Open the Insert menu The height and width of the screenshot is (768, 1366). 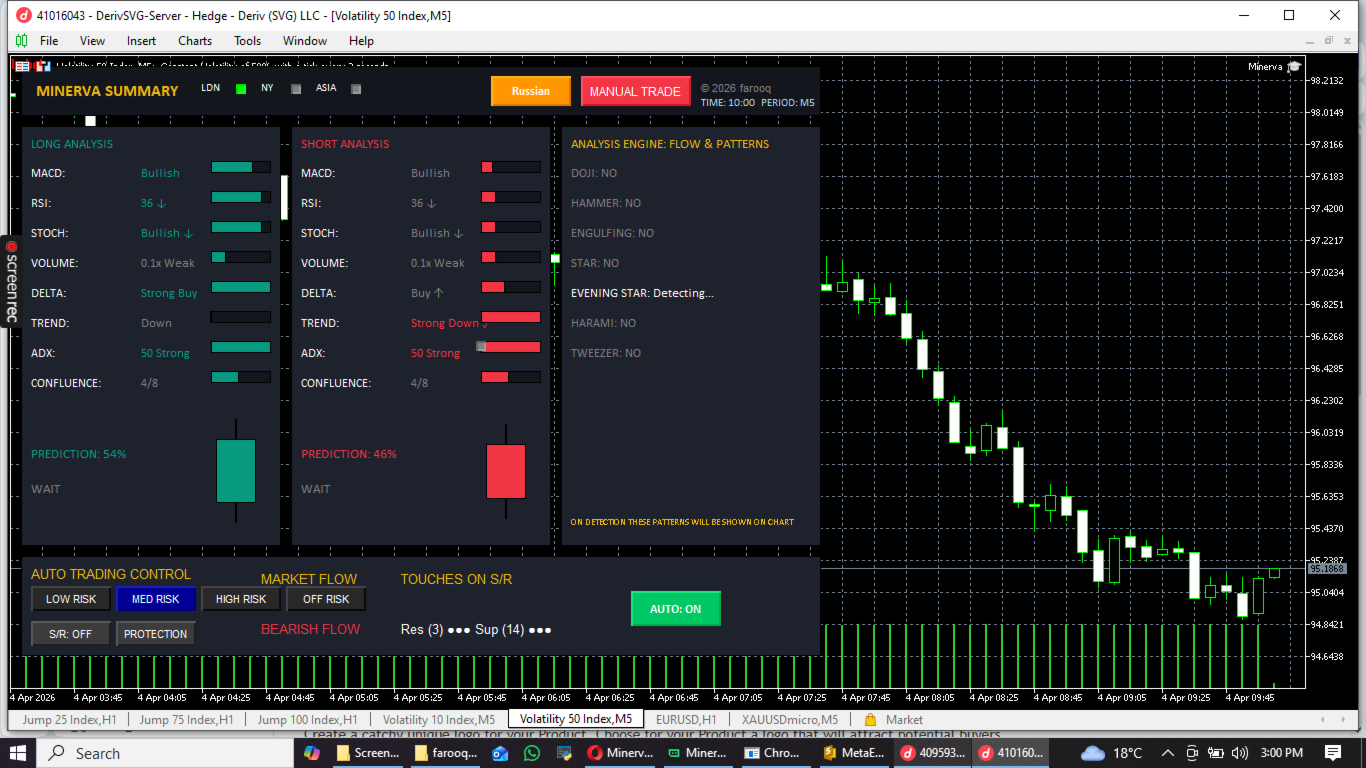[x=141, y=41]
